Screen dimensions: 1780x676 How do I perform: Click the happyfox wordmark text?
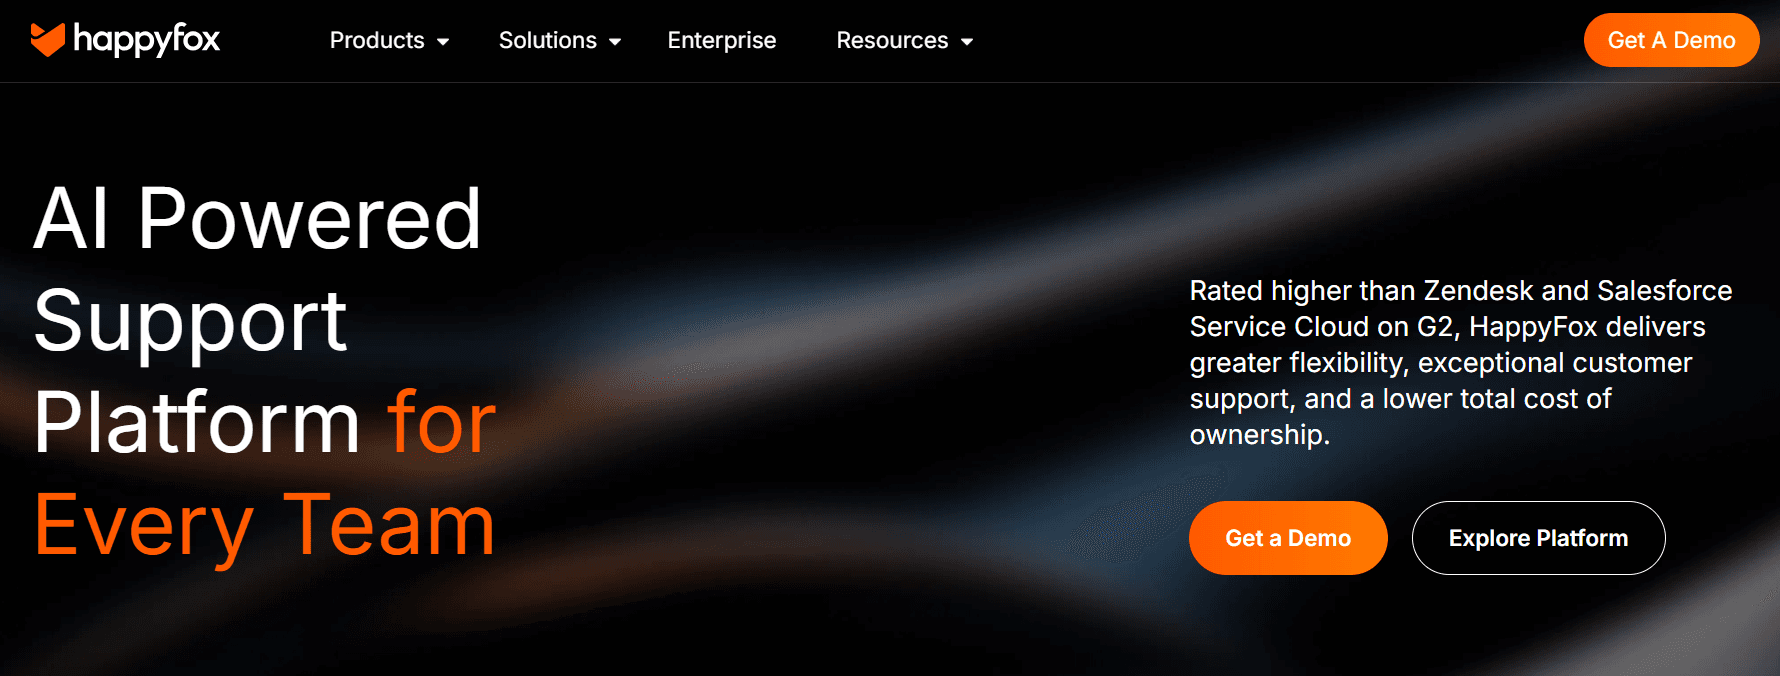point(146,40)
